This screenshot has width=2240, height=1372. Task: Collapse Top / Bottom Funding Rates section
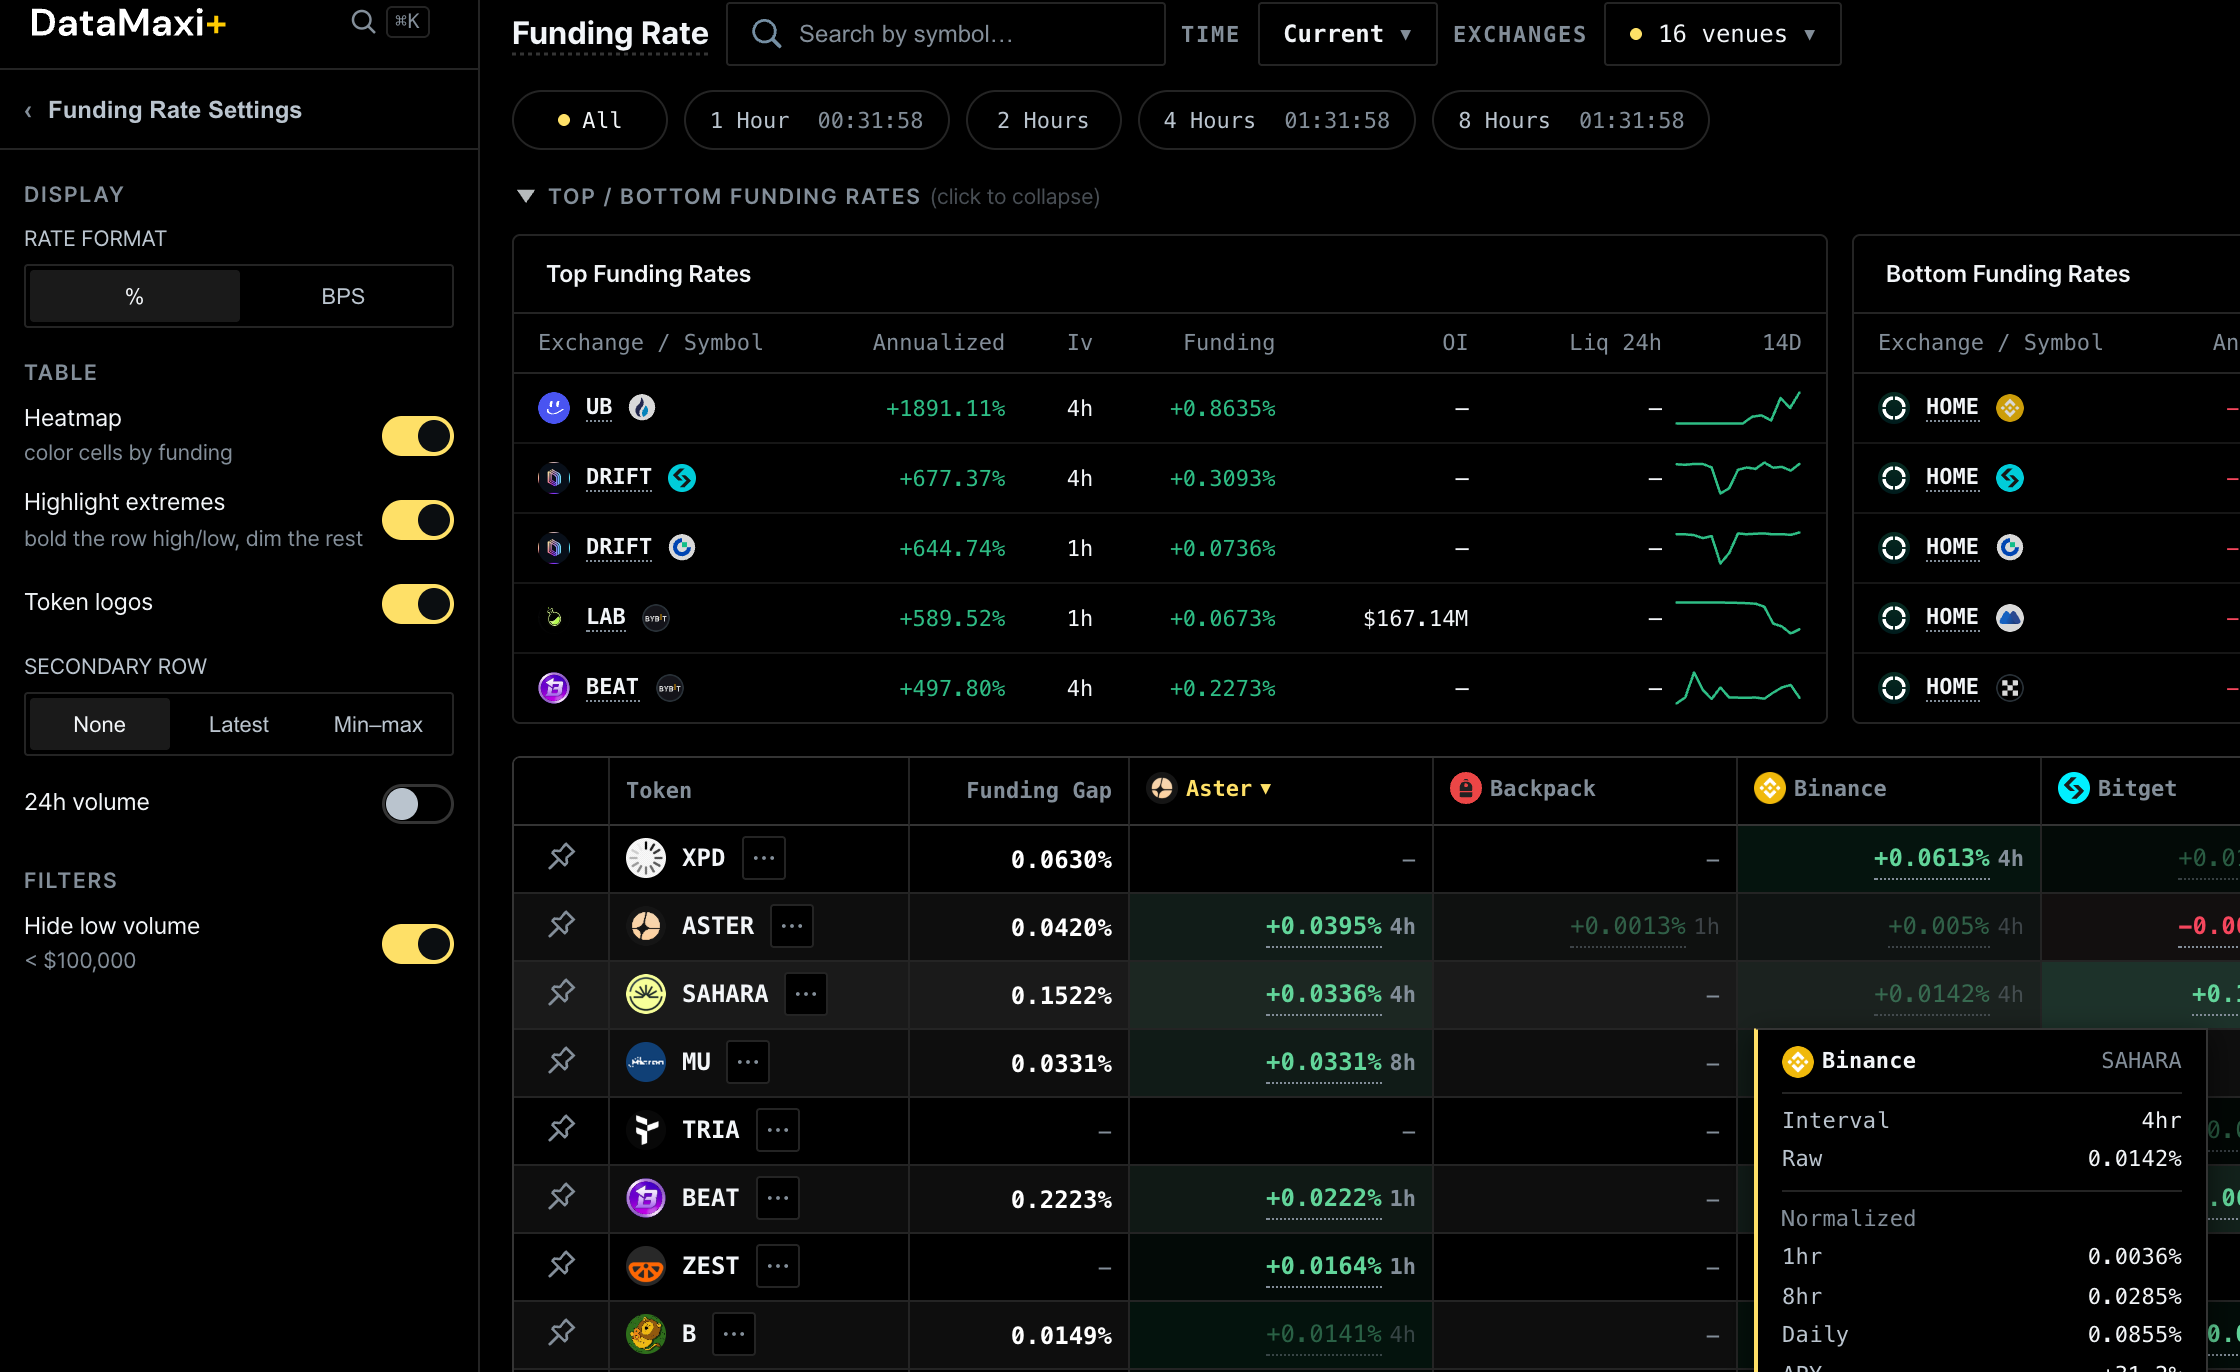[808, 197]
